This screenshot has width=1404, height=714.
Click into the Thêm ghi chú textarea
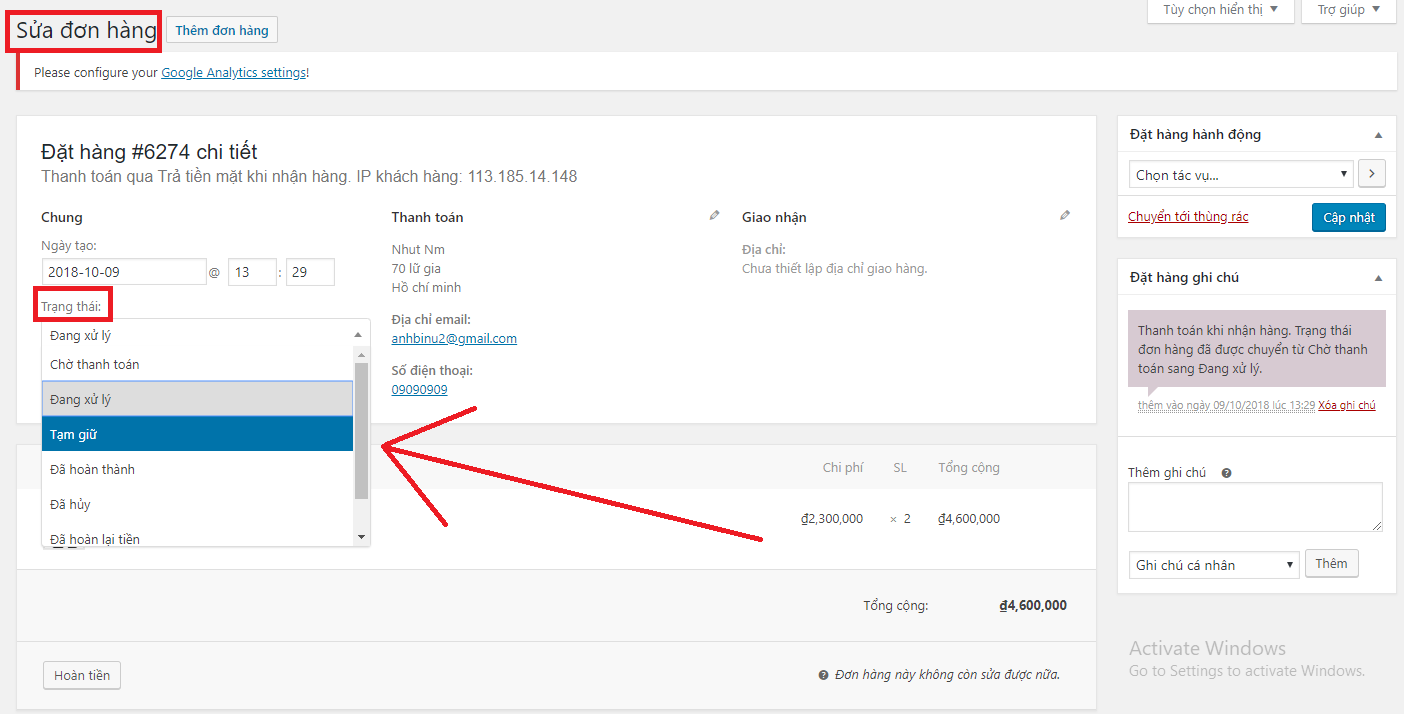pyautogui.click(x=1255, y=507)
